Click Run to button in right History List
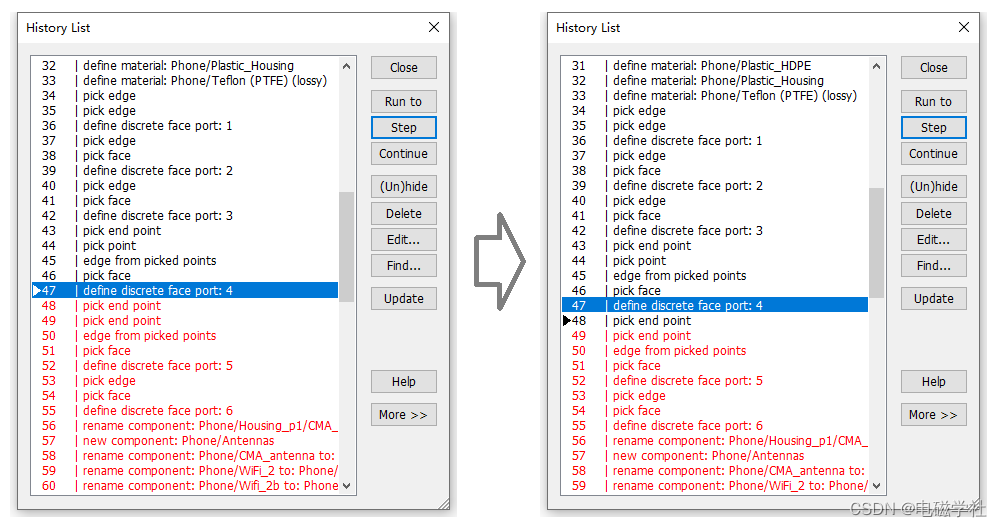The width and height of the screenshot is (1002, 527). (x=934, y=102)
